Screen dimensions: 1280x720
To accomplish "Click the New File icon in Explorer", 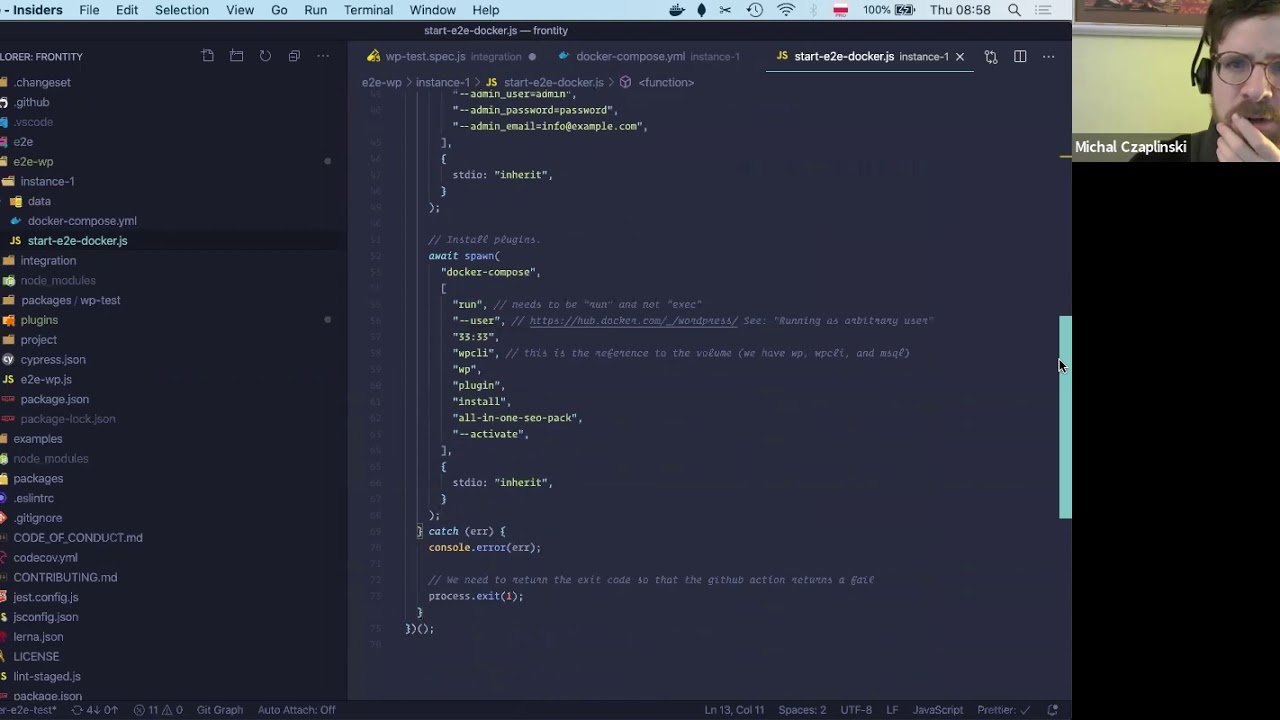I will click(208, 57).
